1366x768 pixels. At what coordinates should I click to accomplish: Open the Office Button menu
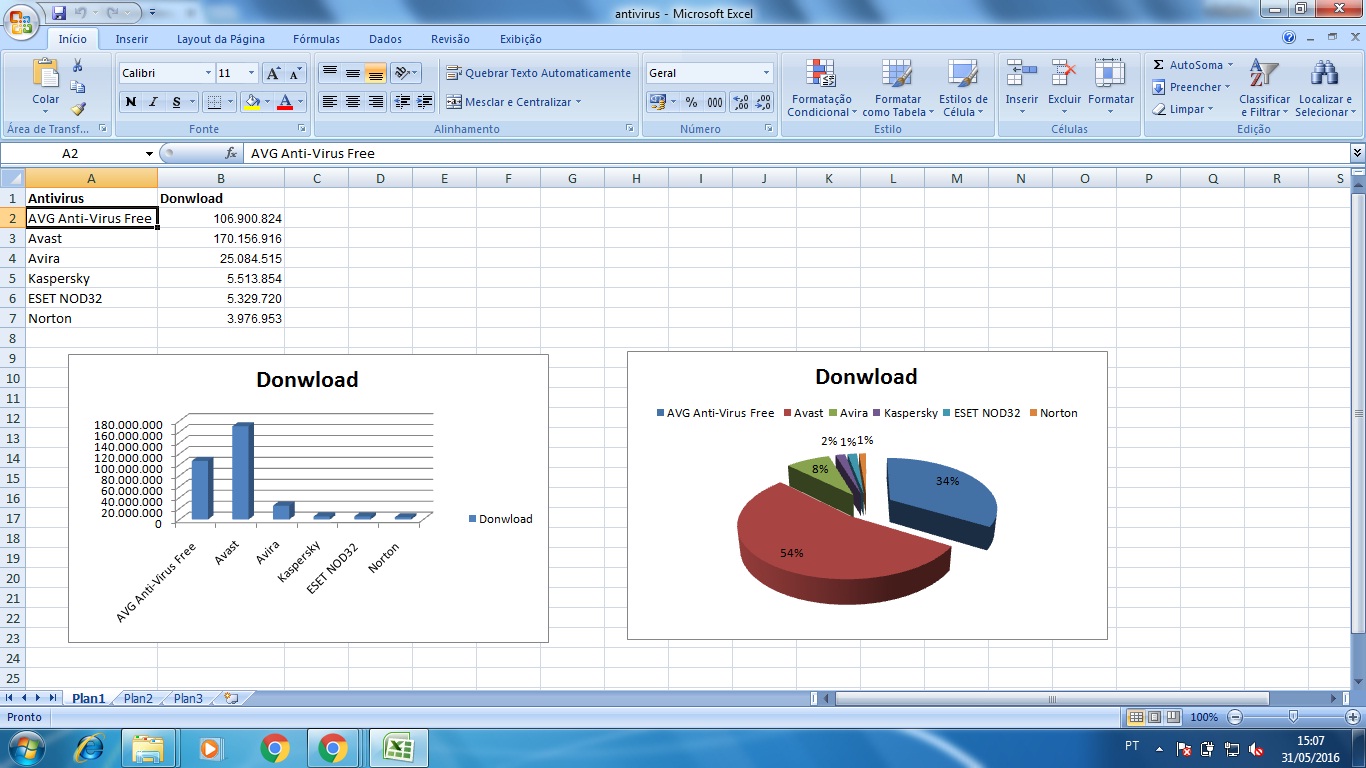[x=20, y=20]
